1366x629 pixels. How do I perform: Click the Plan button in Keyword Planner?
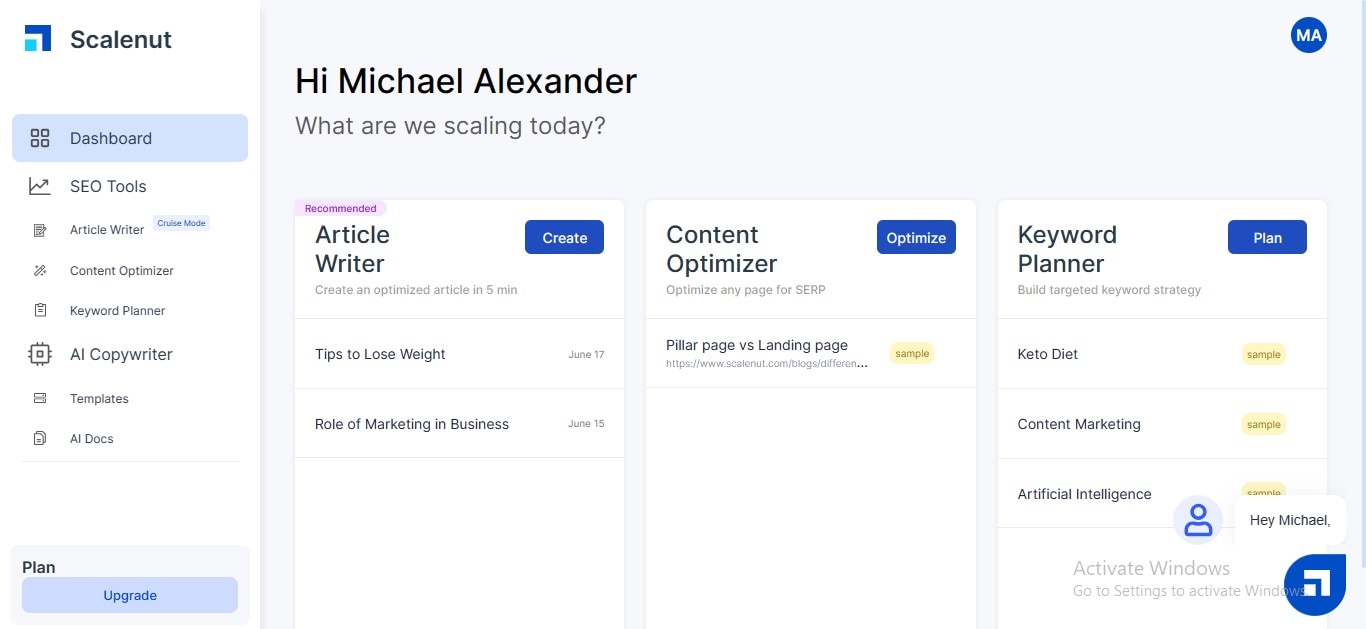point(1267,237)
